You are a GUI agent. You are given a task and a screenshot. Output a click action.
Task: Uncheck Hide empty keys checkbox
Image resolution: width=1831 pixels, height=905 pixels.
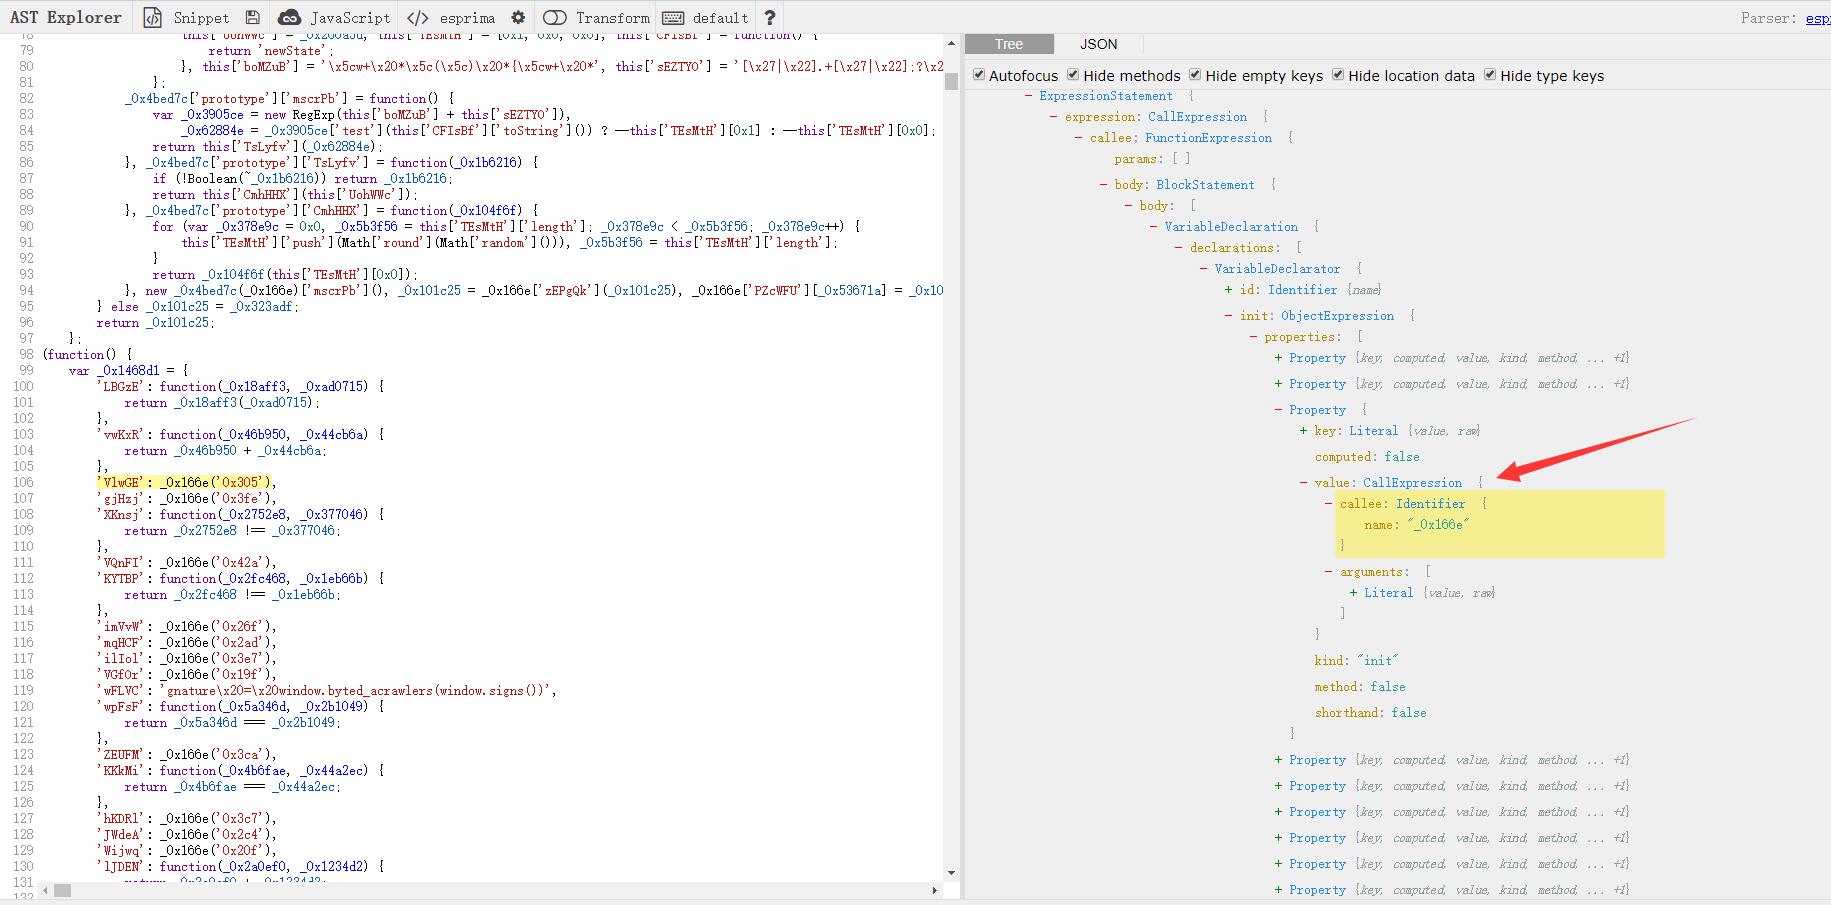click(1195, 75)
